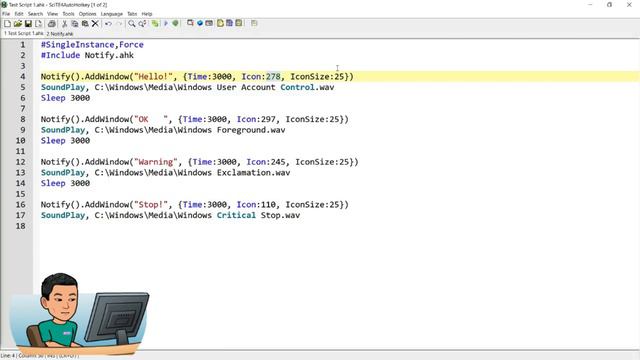Screen dimensions: 640x360
Task: Click the Cut scissors icon
Action: point(64,23)
